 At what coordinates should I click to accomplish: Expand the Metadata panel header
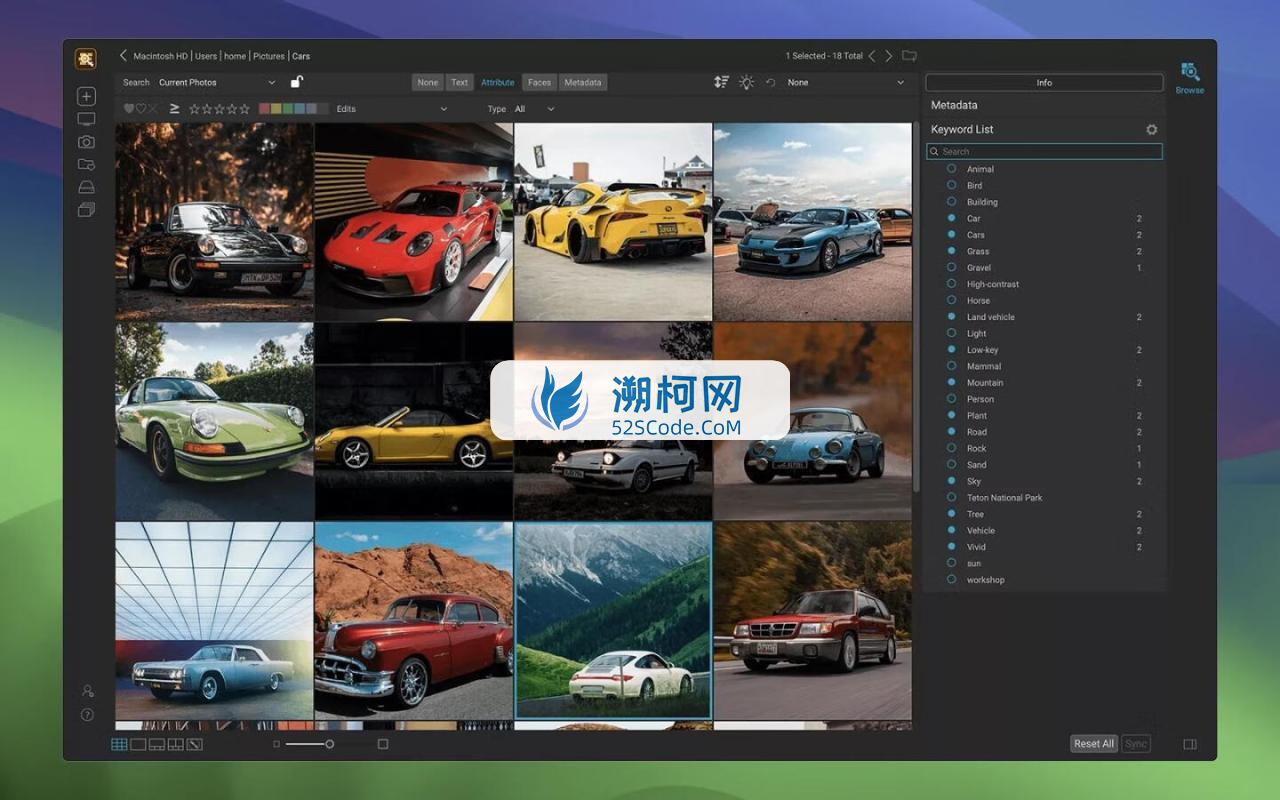(1045, 105)
